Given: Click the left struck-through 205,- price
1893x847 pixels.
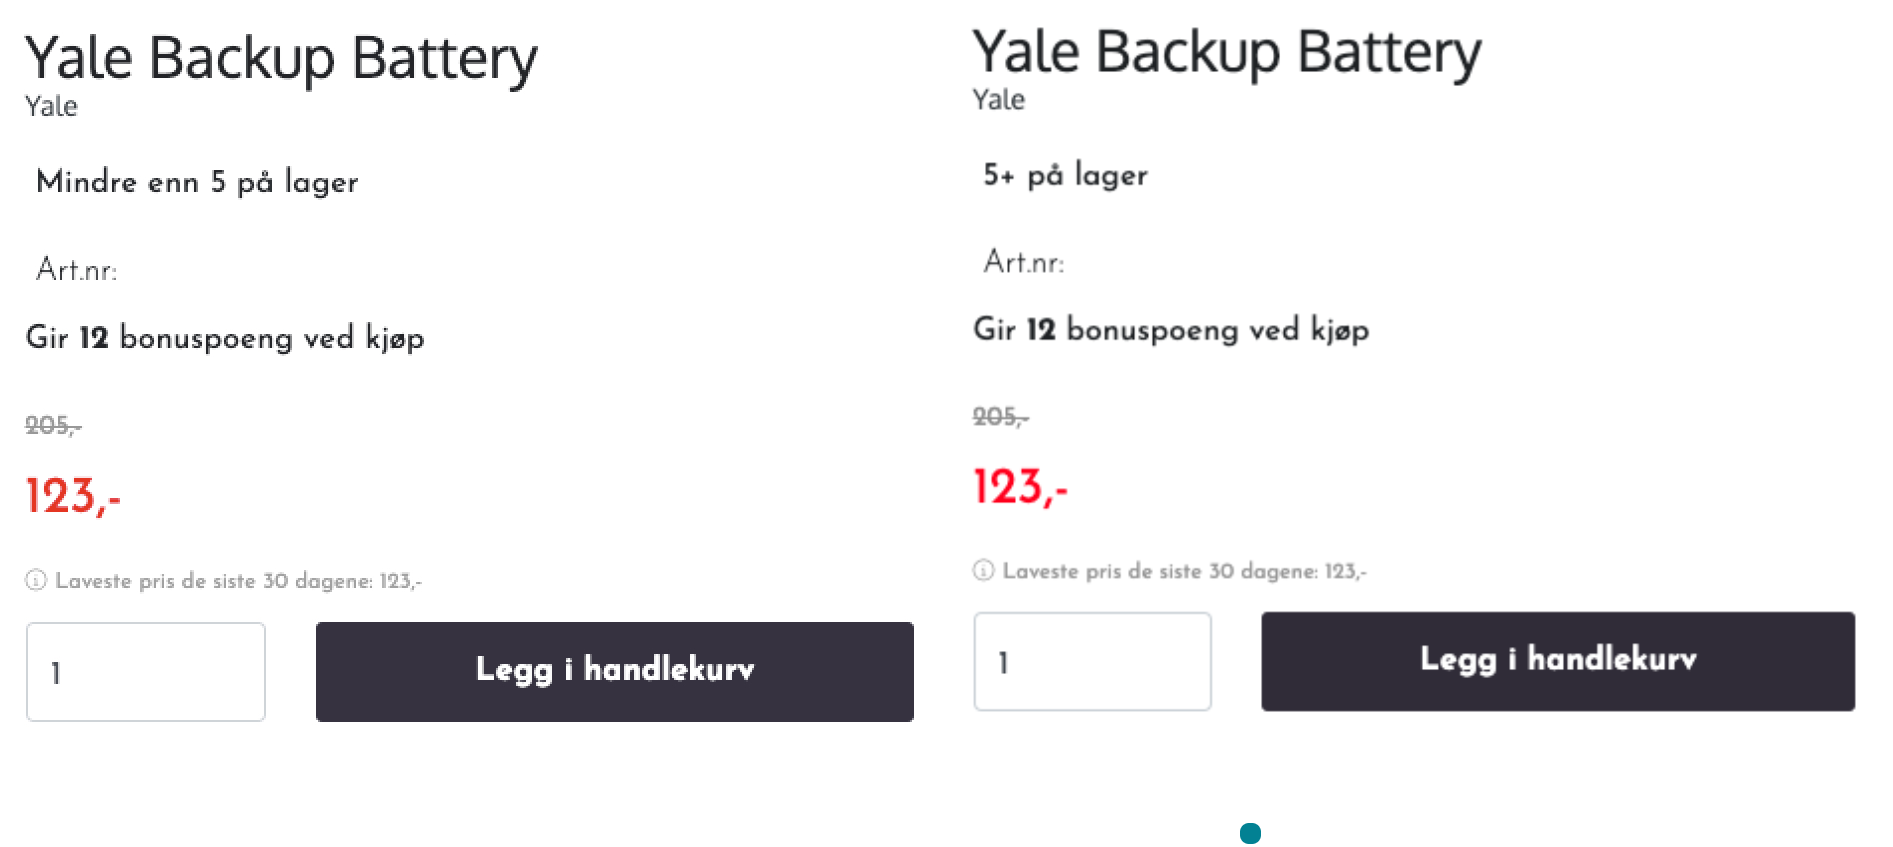Looking at the screenshot, I should click(x=53, y=425).
